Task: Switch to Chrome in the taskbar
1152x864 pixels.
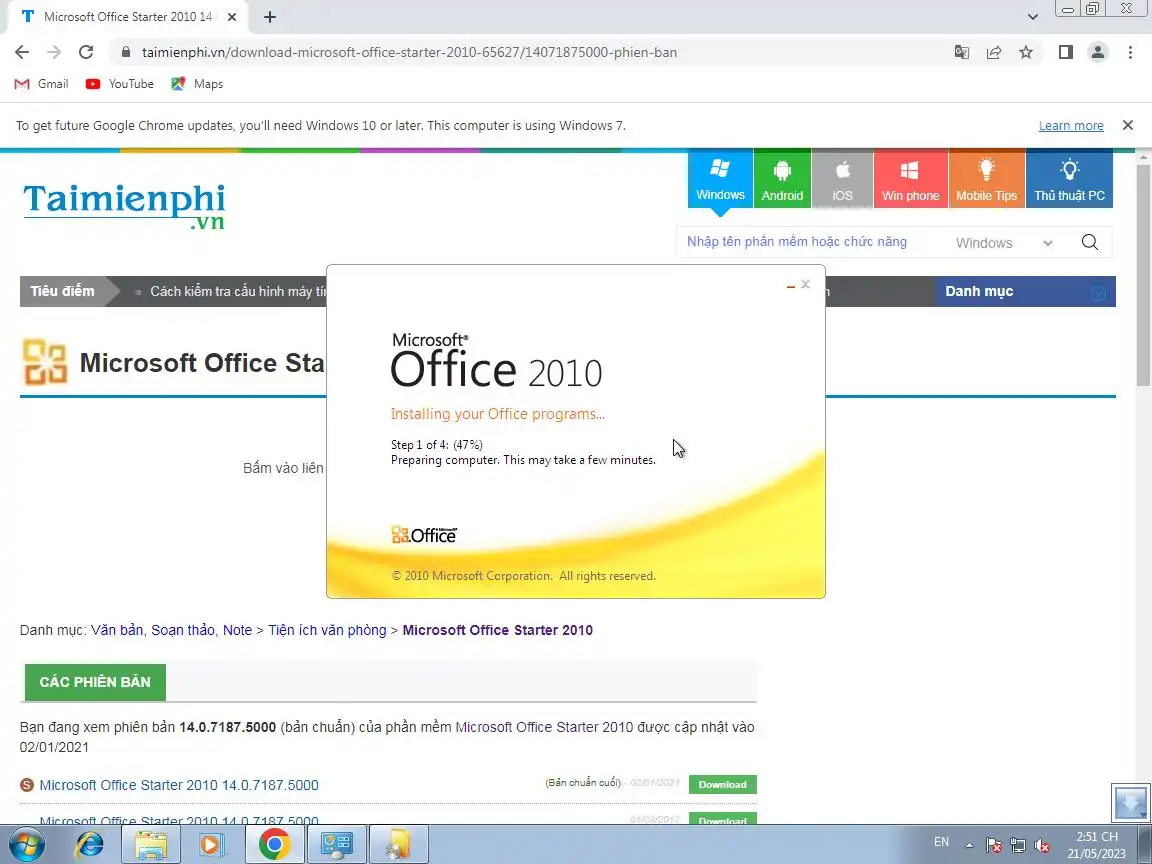Action: pos(274,844)
